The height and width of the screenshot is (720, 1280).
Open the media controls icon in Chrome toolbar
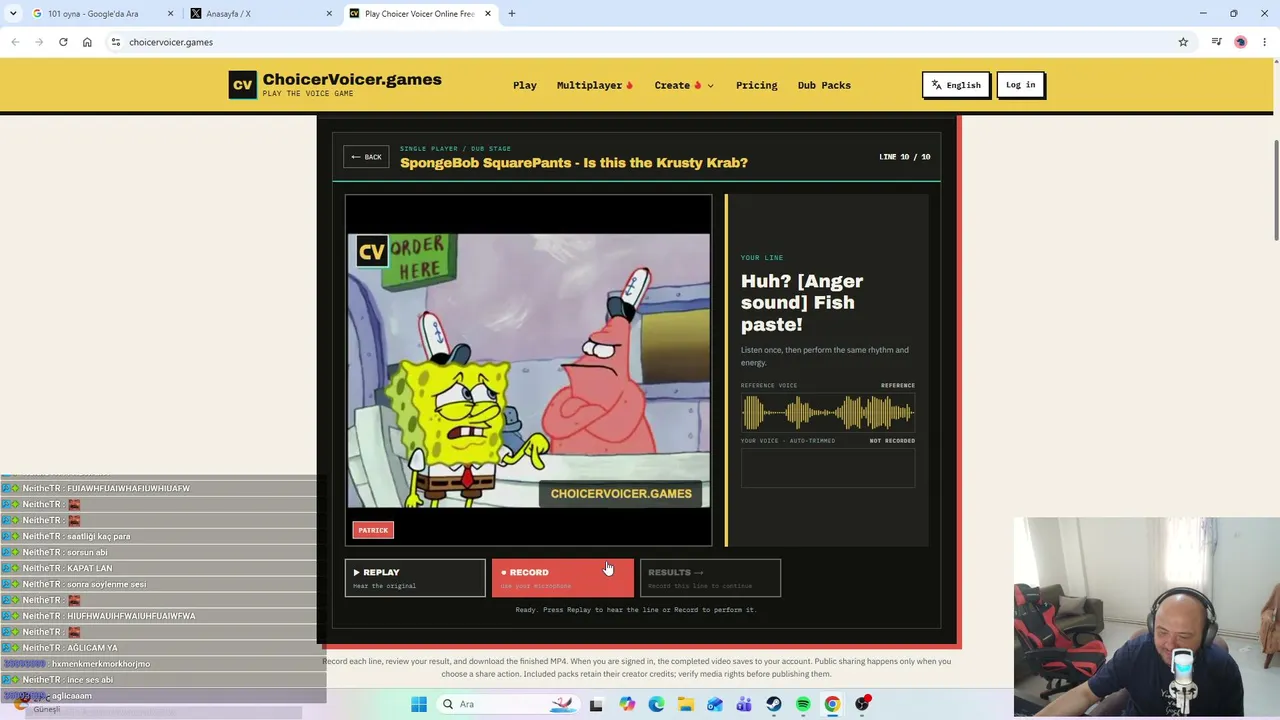point(1216,42)
